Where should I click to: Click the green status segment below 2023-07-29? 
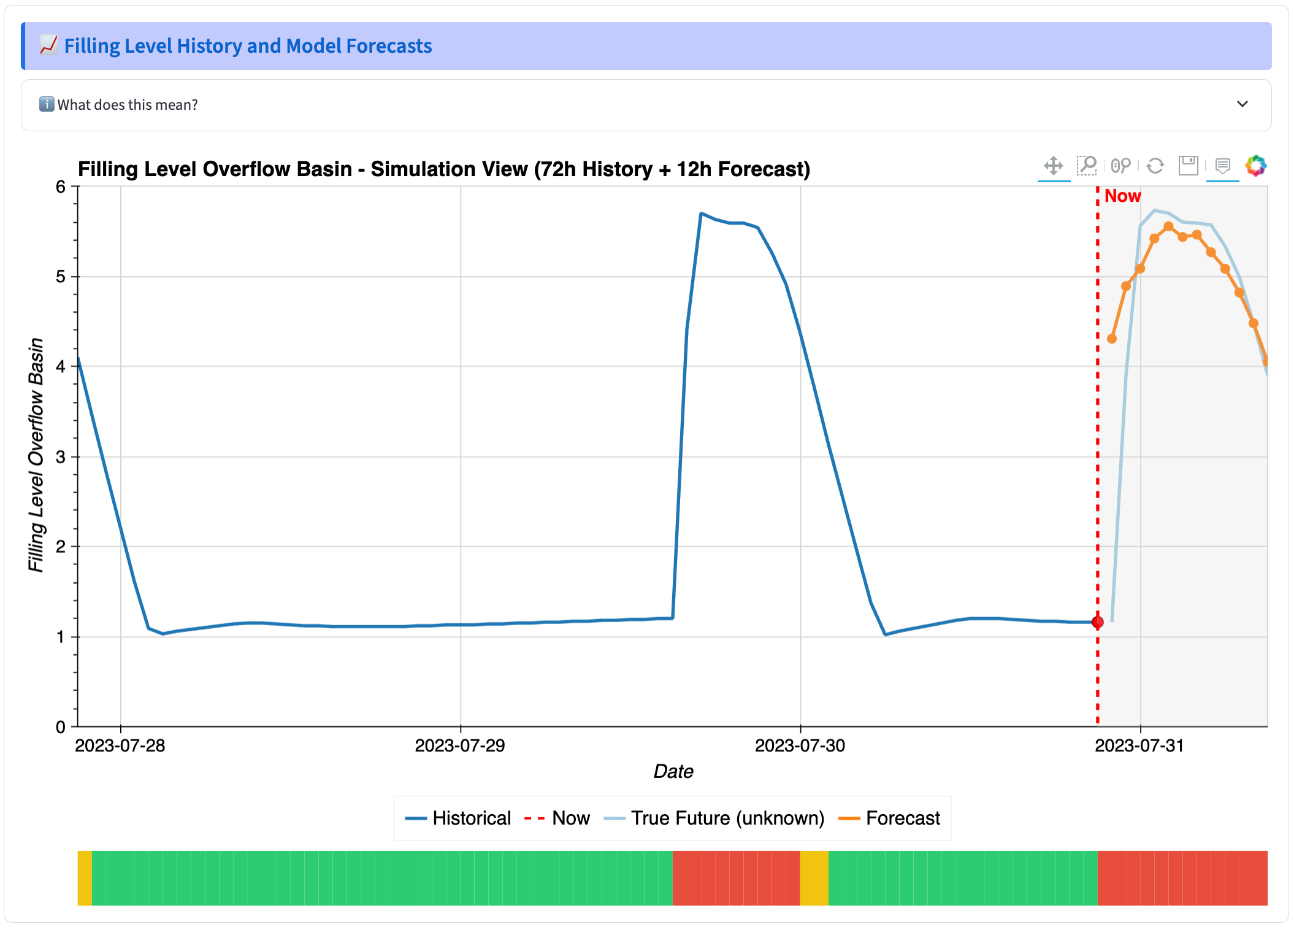tap(382, 878)
